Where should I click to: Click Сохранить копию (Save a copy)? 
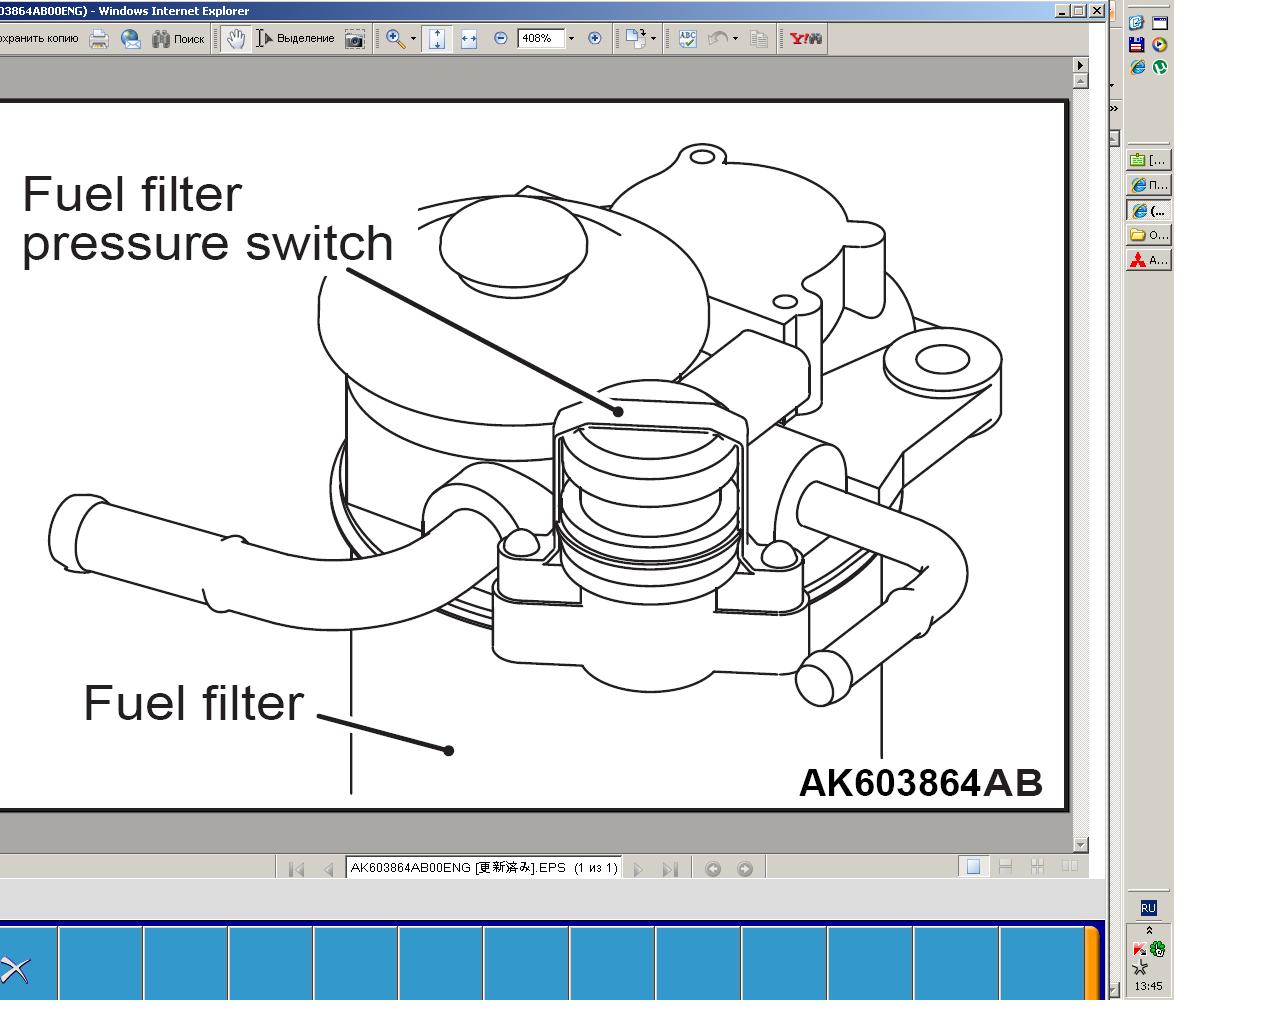38,39
